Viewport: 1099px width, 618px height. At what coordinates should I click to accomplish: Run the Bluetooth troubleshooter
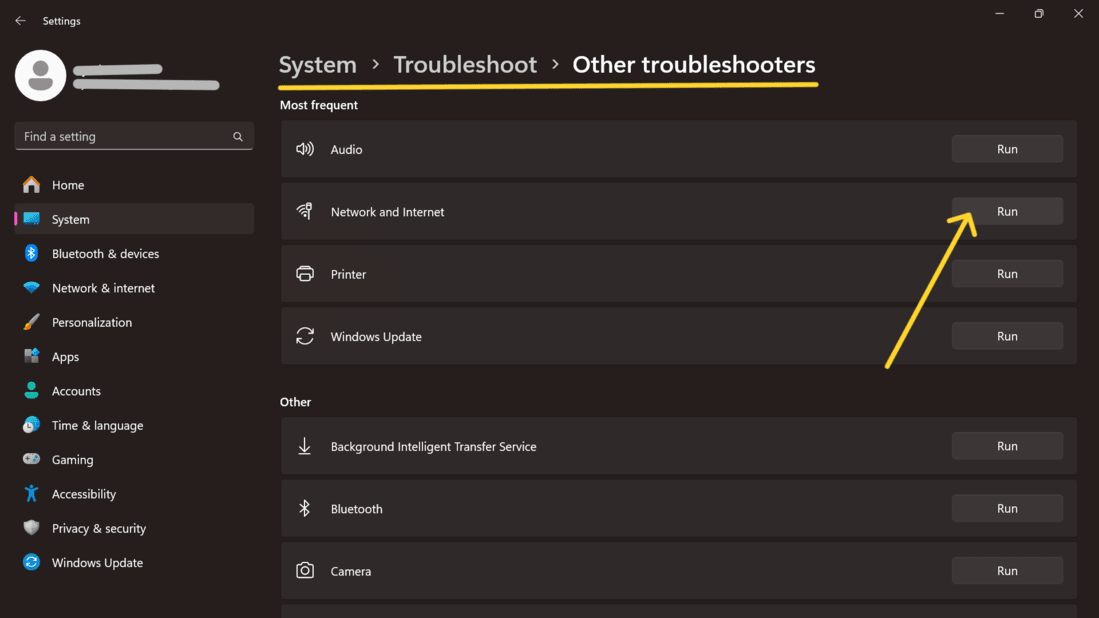(x=1007, y=509)
